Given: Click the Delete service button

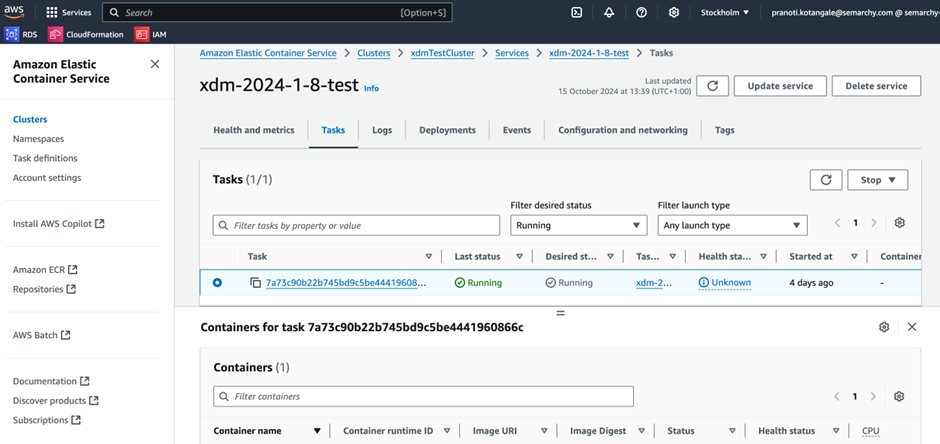Looking at the screenshot, I should tap(876, 86).
